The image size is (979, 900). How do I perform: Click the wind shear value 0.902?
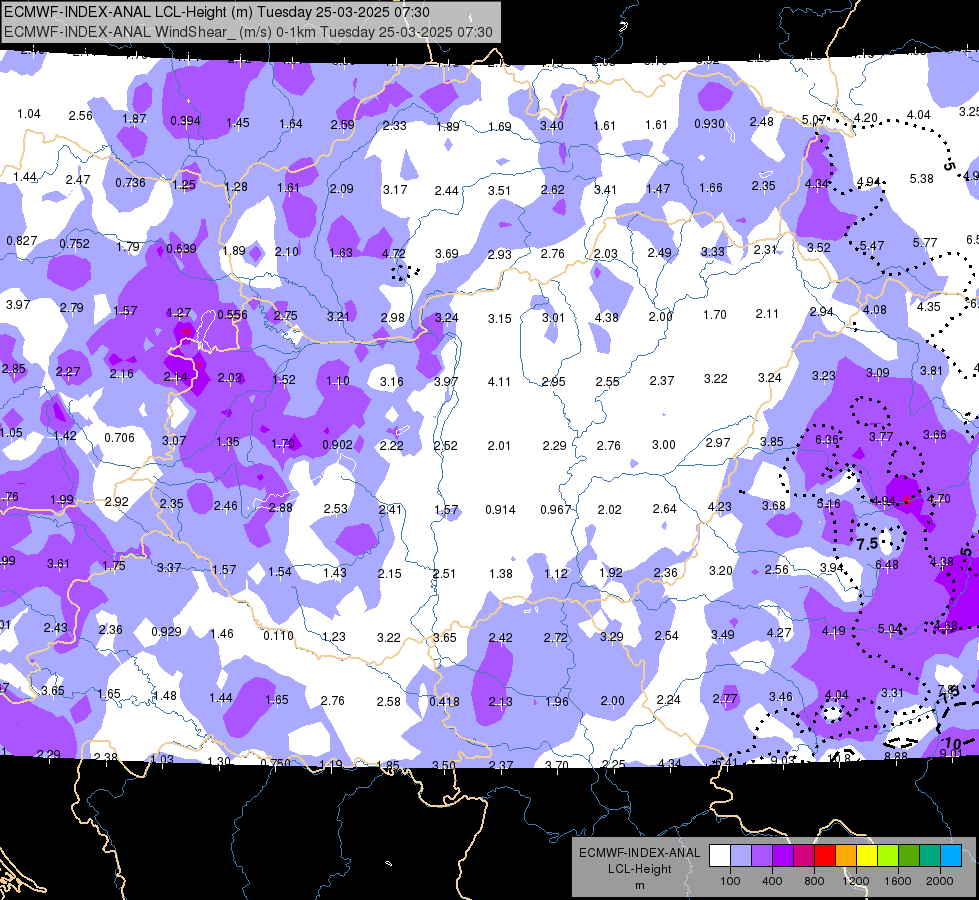(337, 445)
